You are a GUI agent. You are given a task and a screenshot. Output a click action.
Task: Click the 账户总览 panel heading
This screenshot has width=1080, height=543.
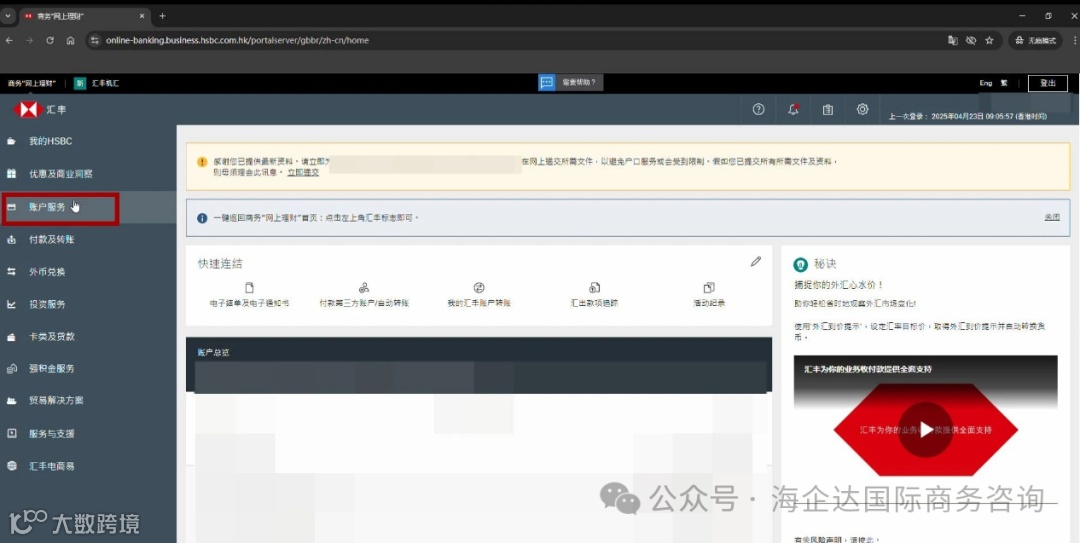click(214, 352)
